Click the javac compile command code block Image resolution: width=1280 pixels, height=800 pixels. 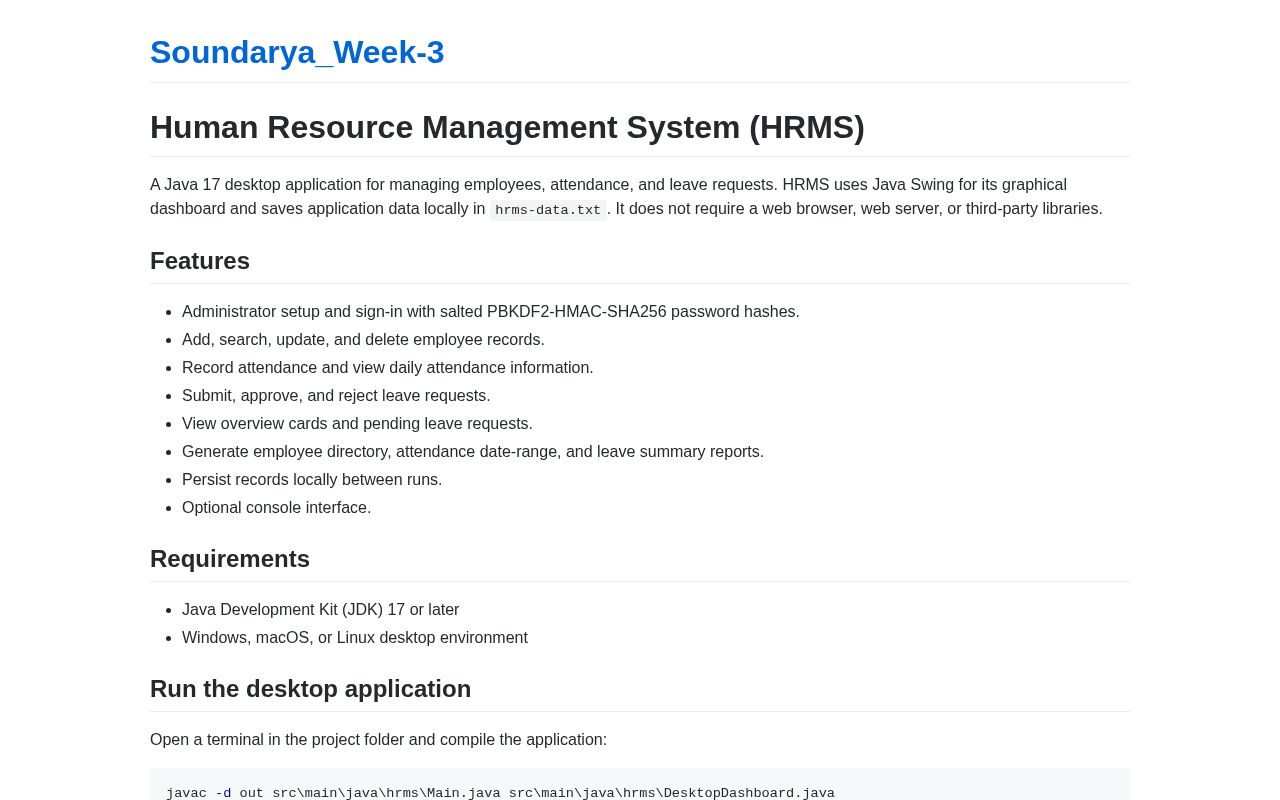pyautogui.click(x=640, y=786)
